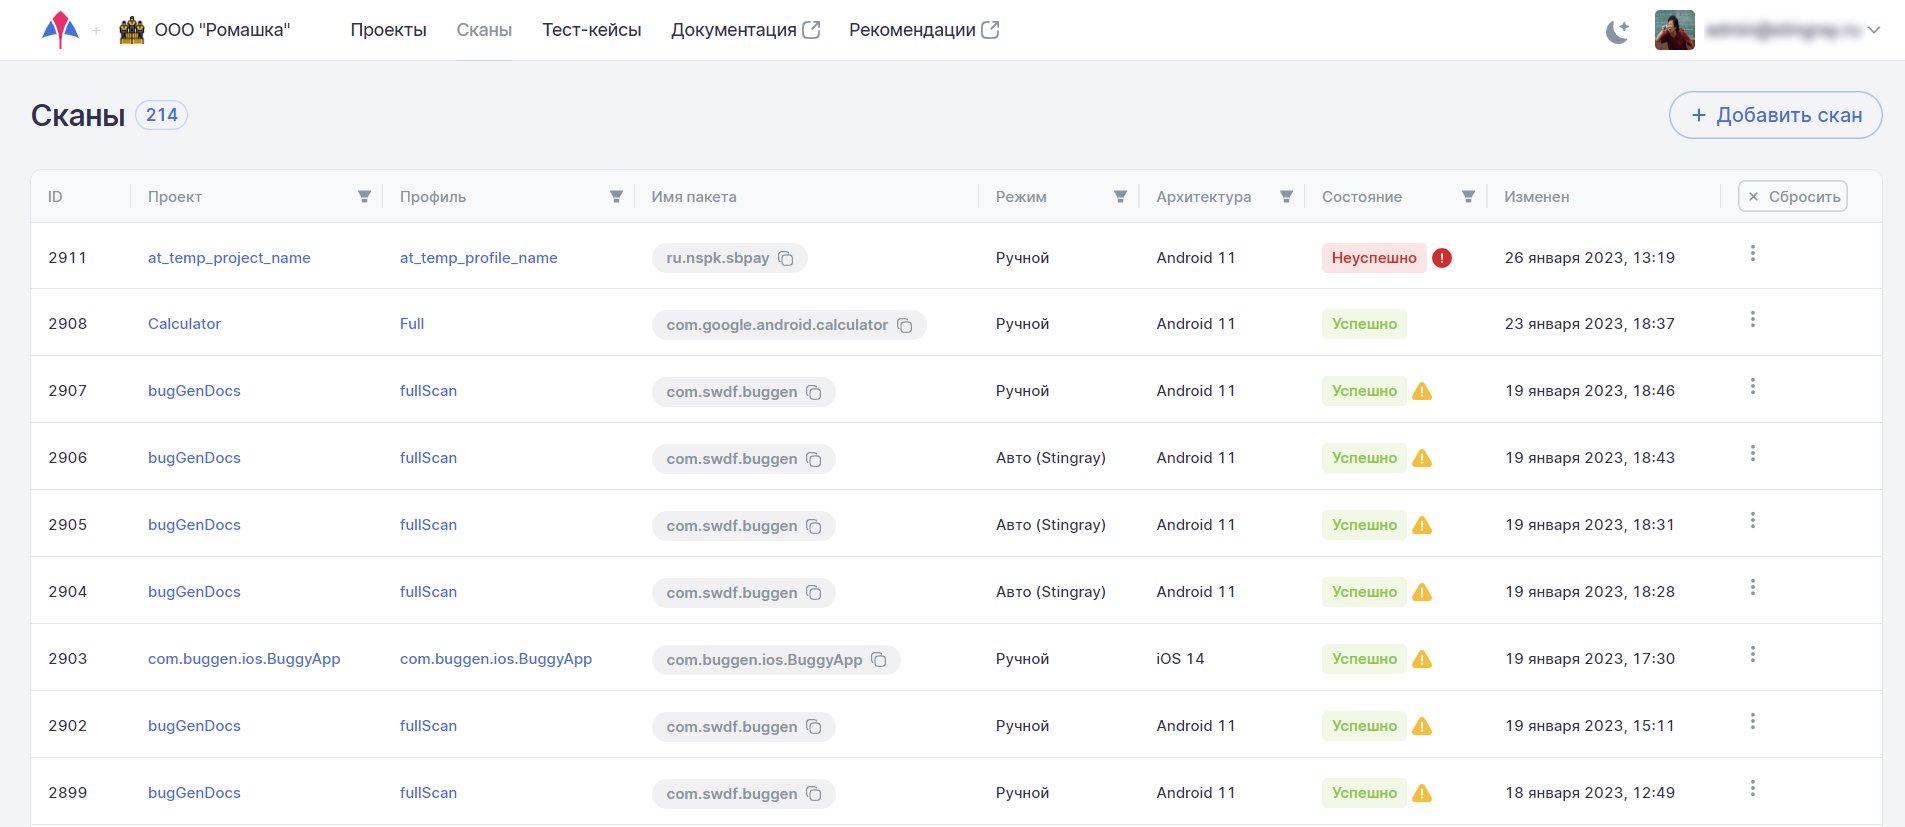1905x827 pixels.
Task: Click red error icon on scan 2911
Action: pyautogui.click(x=1442, y=258)
